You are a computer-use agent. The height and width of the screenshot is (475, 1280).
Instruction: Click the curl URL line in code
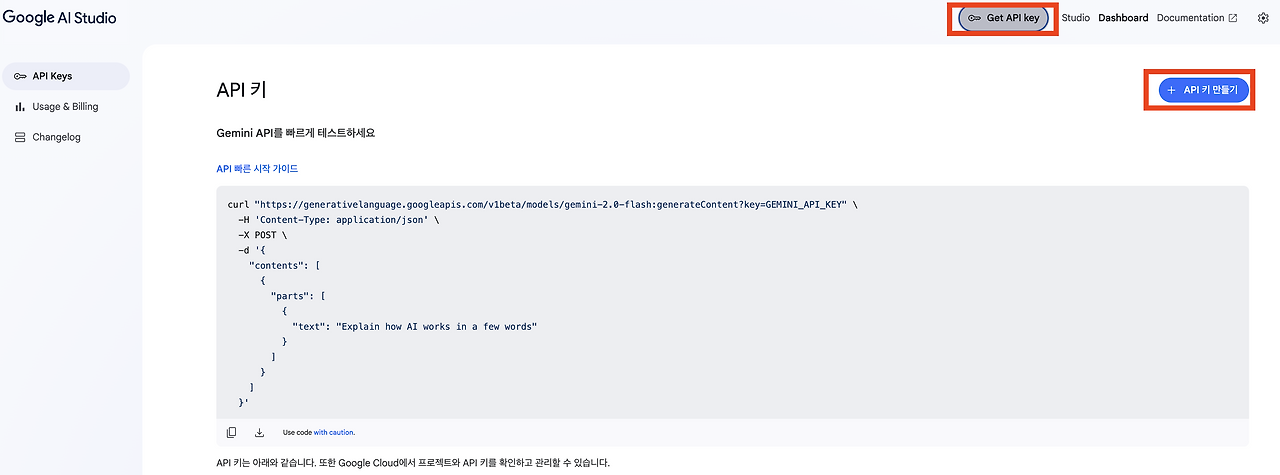pyautogui.click(x=543, y=204)
